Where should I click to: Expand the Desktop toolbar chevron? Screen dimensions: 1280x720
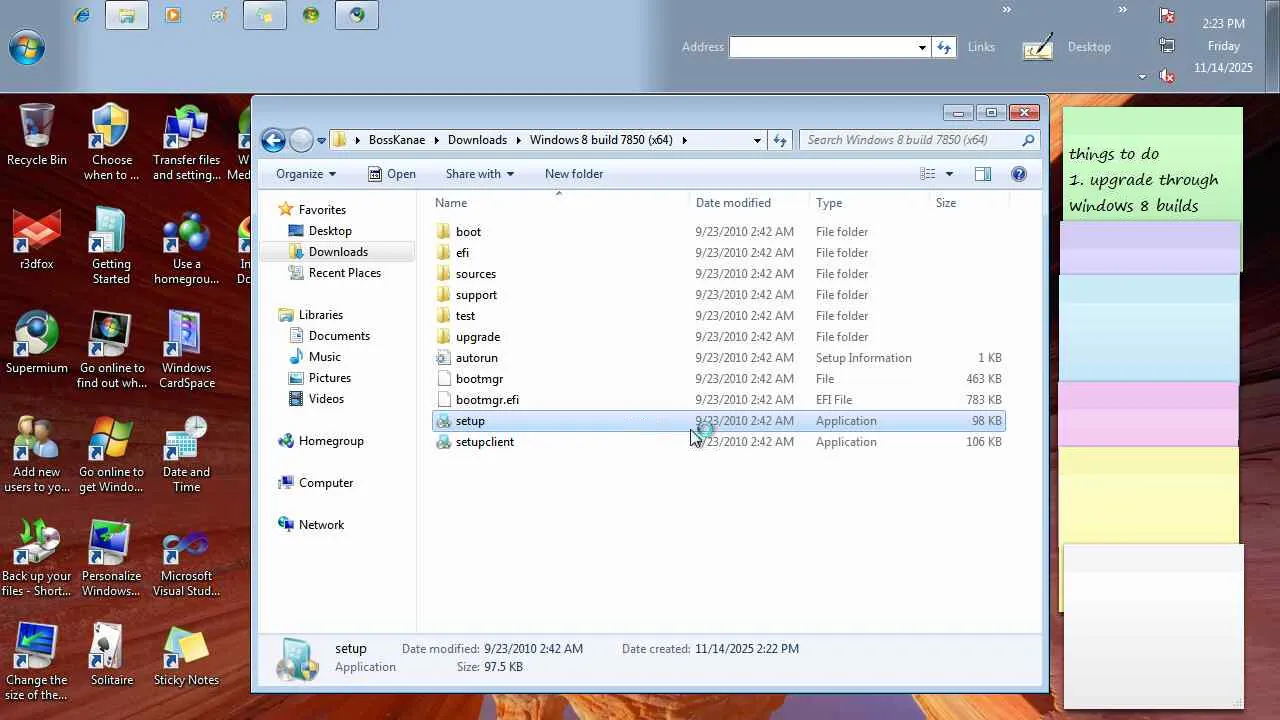click(x=1123, y=10)
